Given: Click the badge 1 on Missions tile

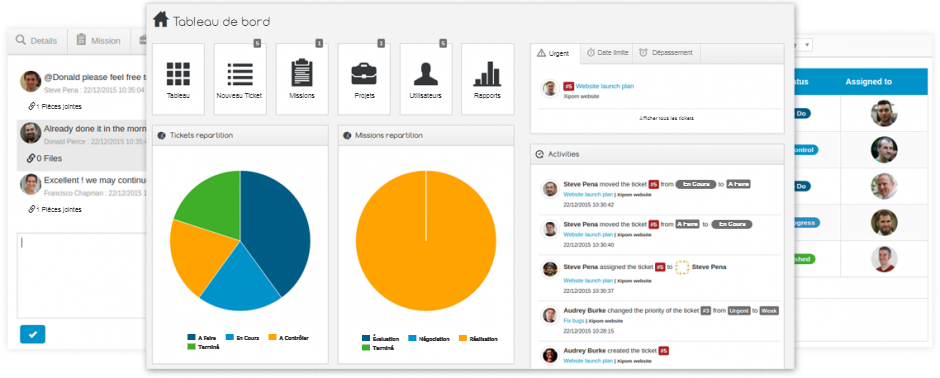Looking at the screenshot, I should tap(319, 43).
